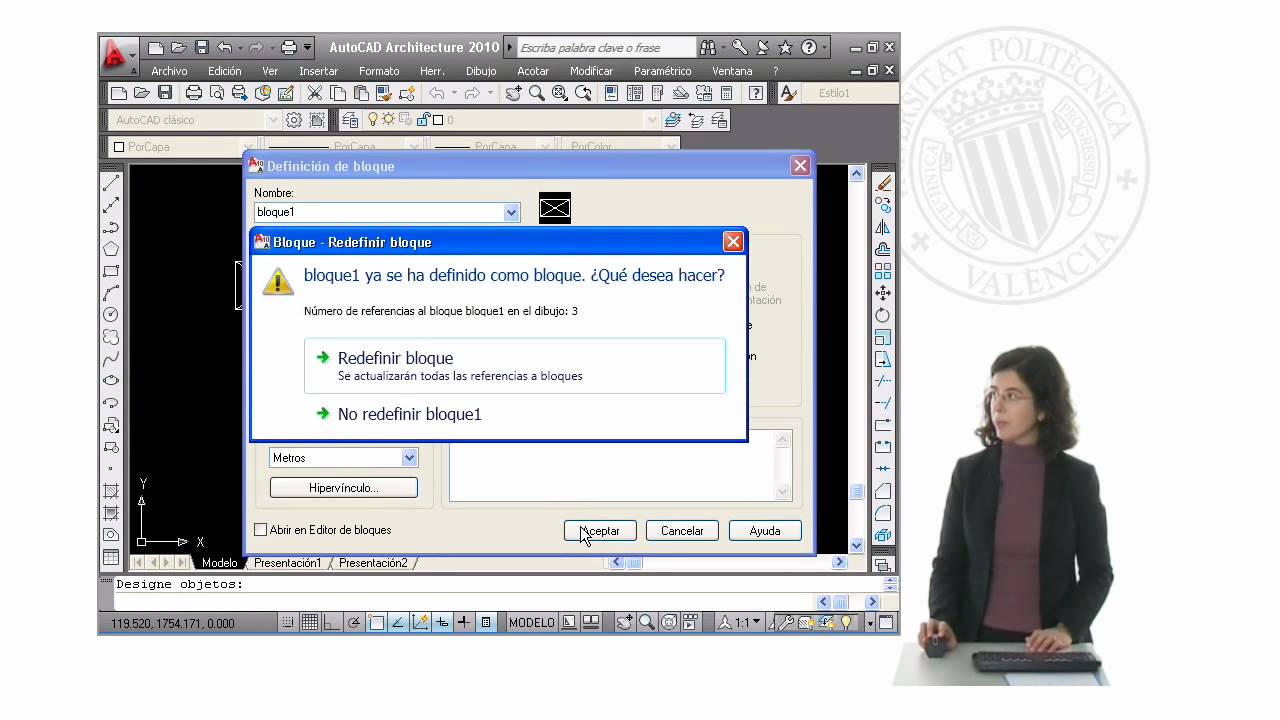Toggle Quick Properties in status bar

tap(486, 622)
